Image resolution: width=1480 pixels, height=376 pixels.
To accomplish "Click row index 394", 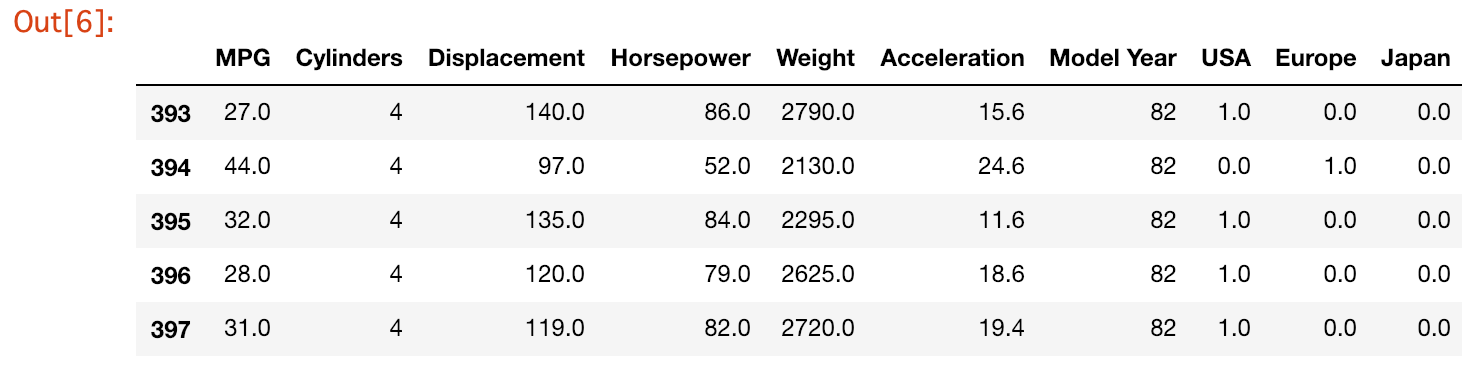I will tap(170, 167).
